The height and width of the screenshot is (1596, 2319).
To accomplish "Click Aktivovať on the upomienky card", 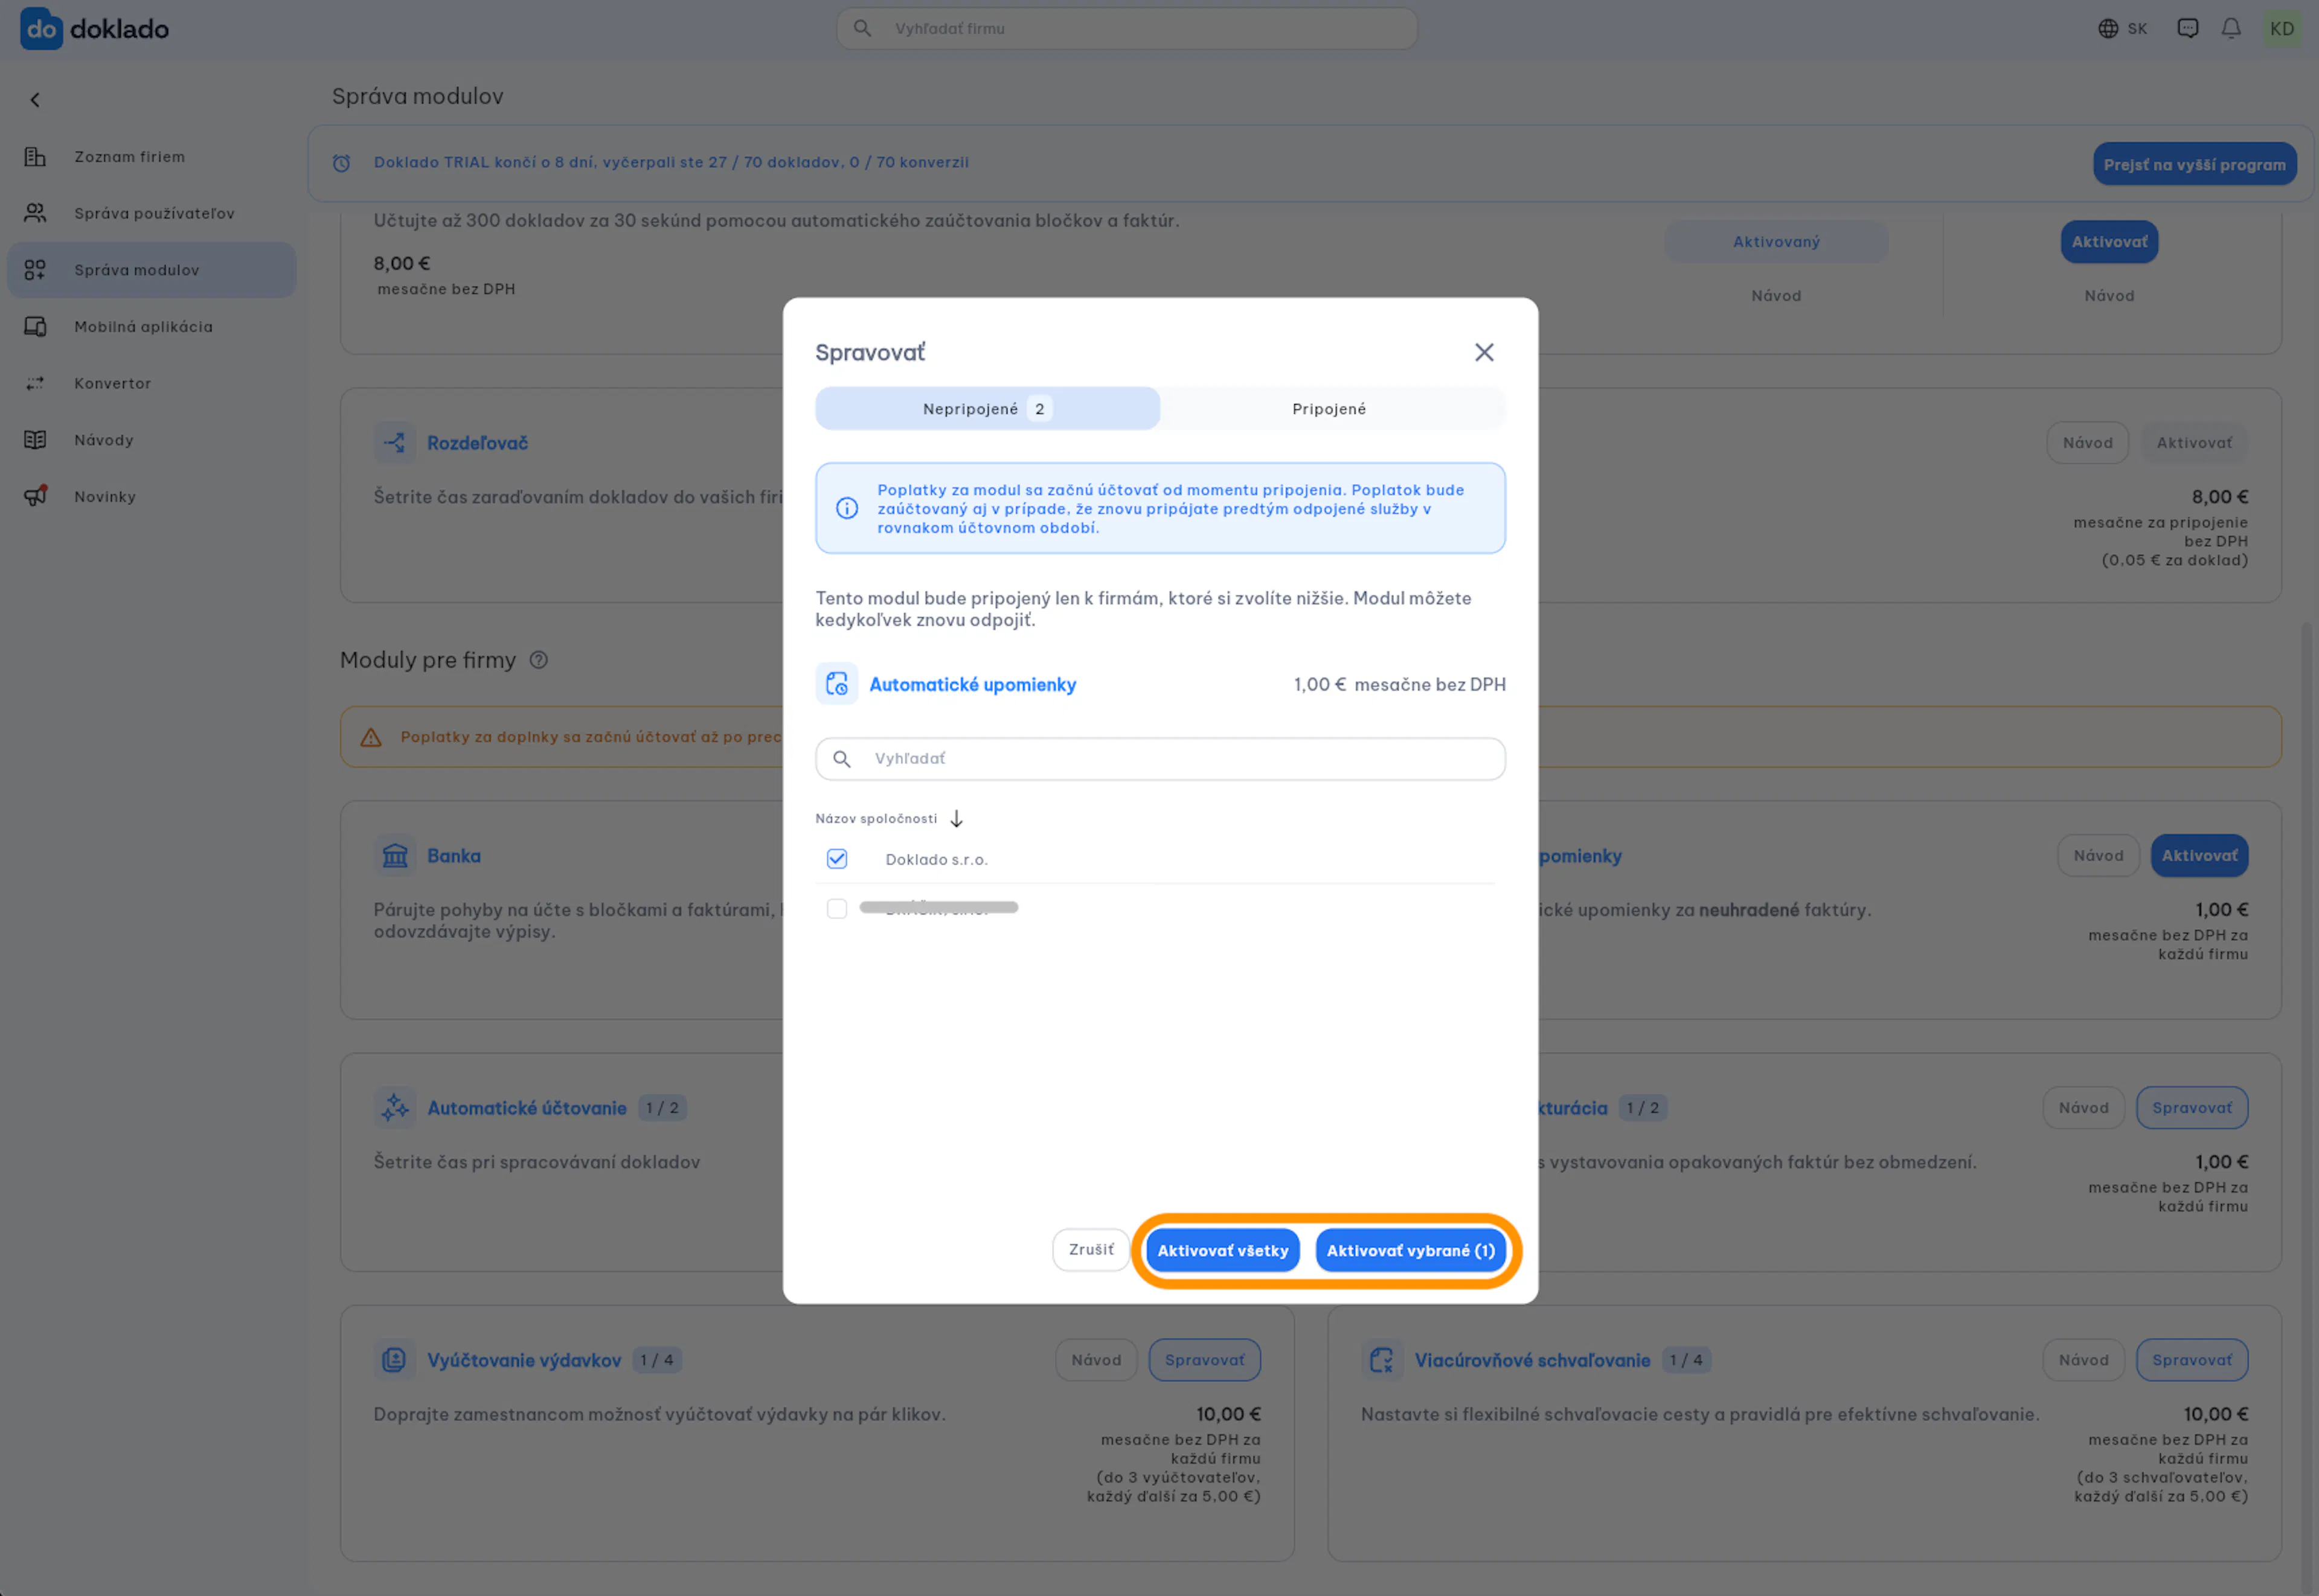I will click(2199, 856).
